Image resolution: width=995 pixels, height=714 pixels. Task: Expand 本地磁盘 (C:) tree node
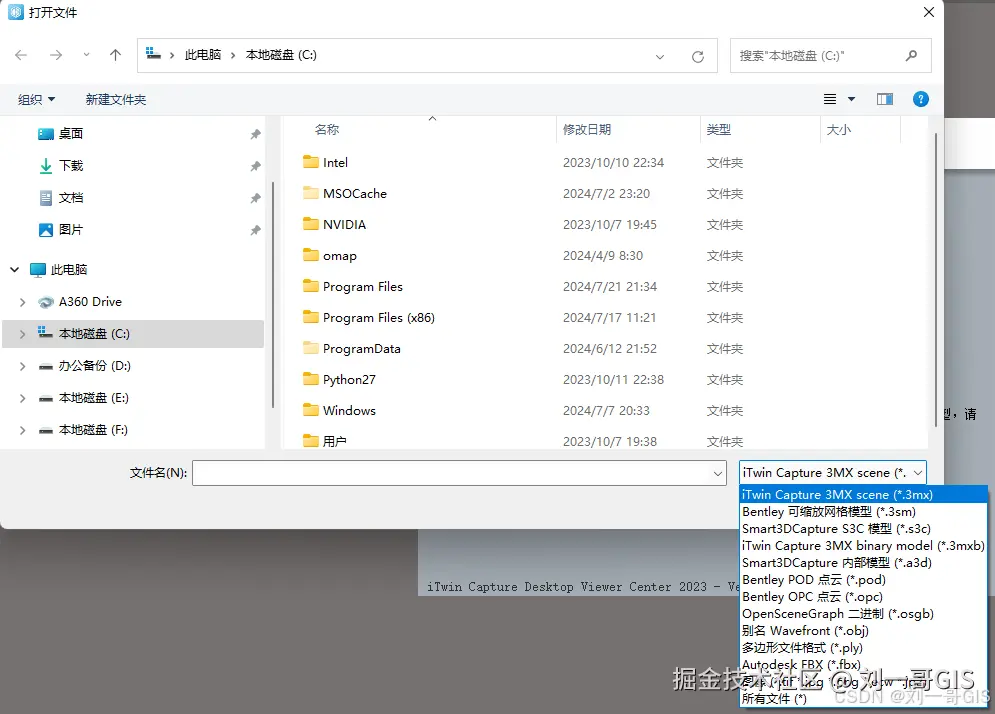(23, 334)
